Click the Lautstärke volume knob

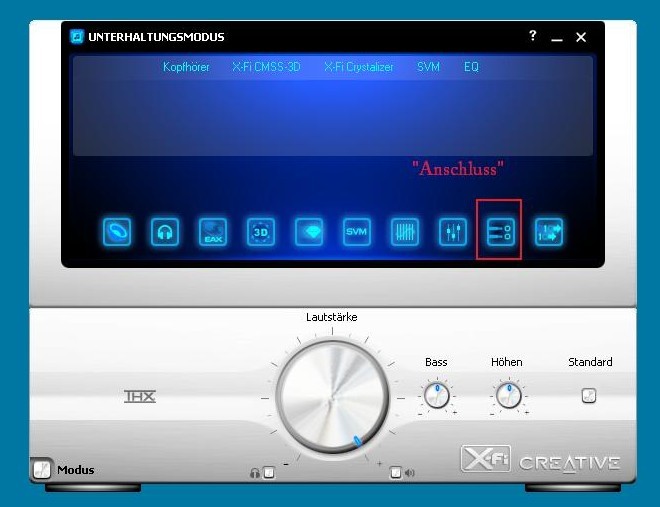(x=332, y=398)
